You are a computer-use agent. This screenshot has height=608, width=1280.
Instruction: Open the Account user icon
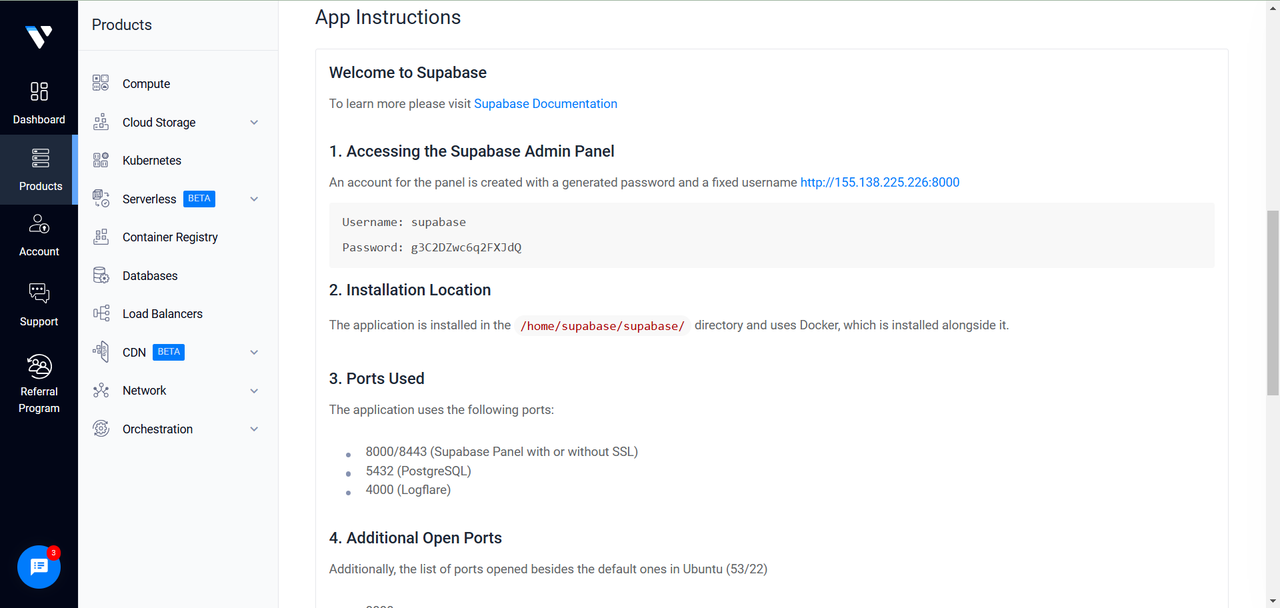coord(39,224)
